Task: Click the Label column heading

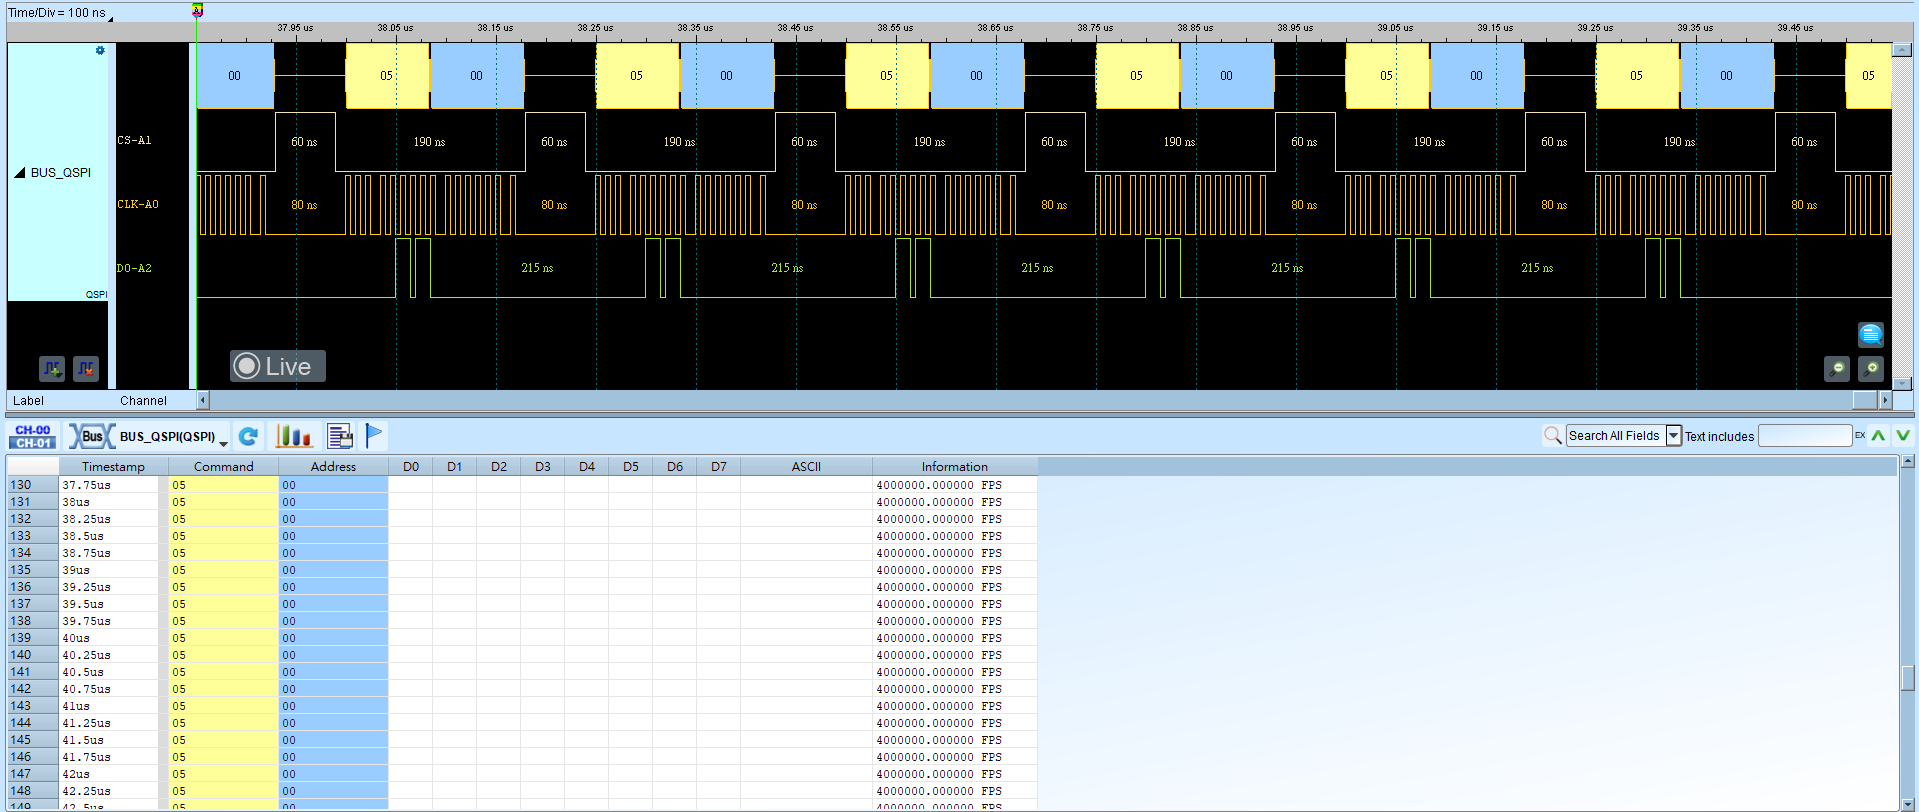Action: [28, 401]
